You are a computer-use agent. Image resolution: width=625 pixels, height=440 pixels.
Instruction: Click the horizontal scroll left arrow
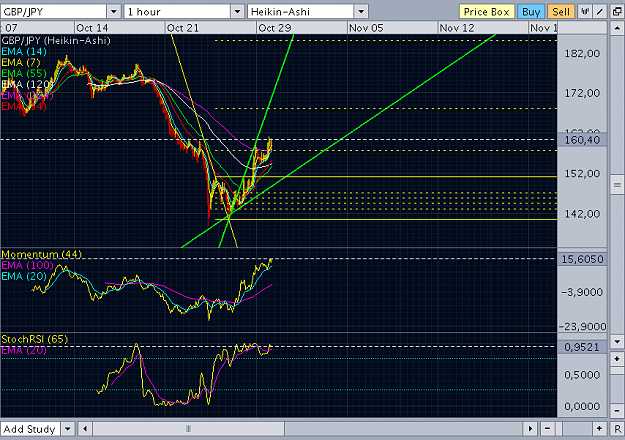85,429
